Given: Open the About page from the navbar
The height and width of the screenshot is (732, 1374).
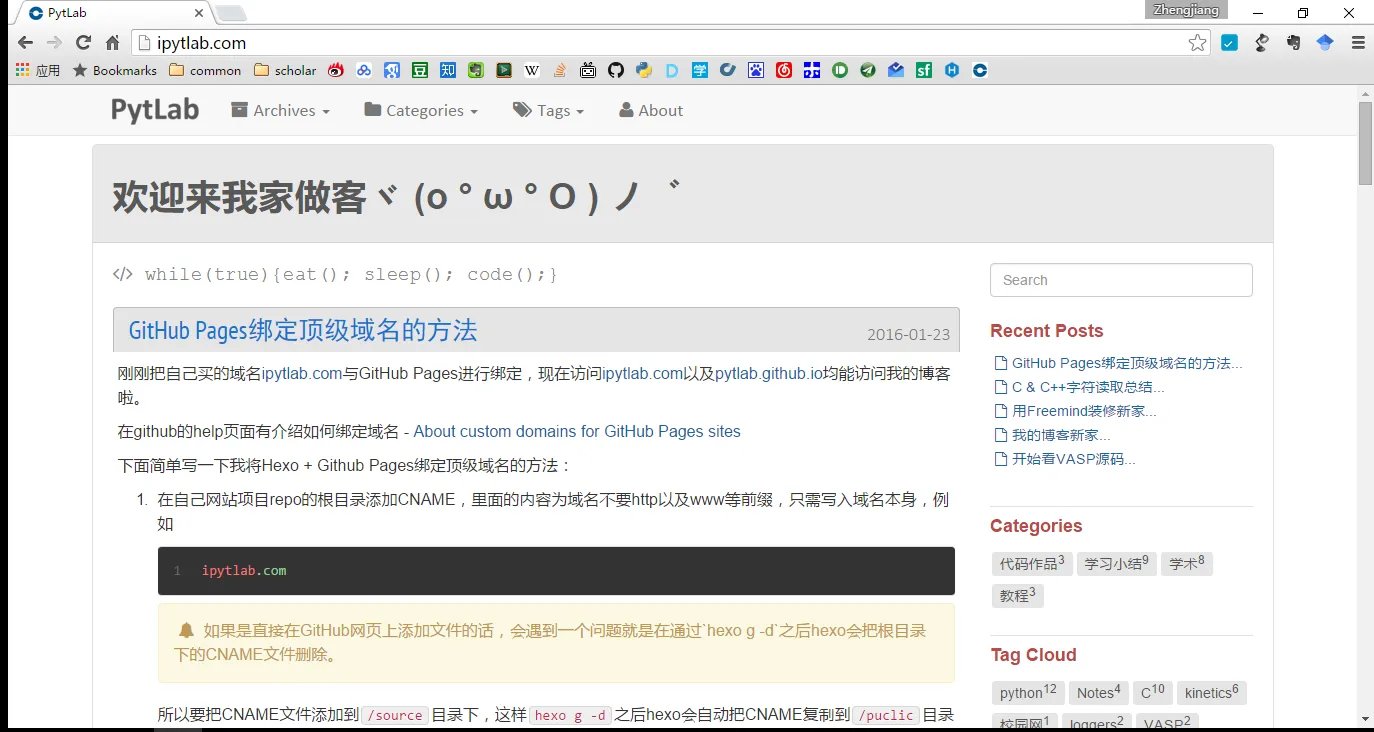Looking at the screenshot, I should point(650,110).
